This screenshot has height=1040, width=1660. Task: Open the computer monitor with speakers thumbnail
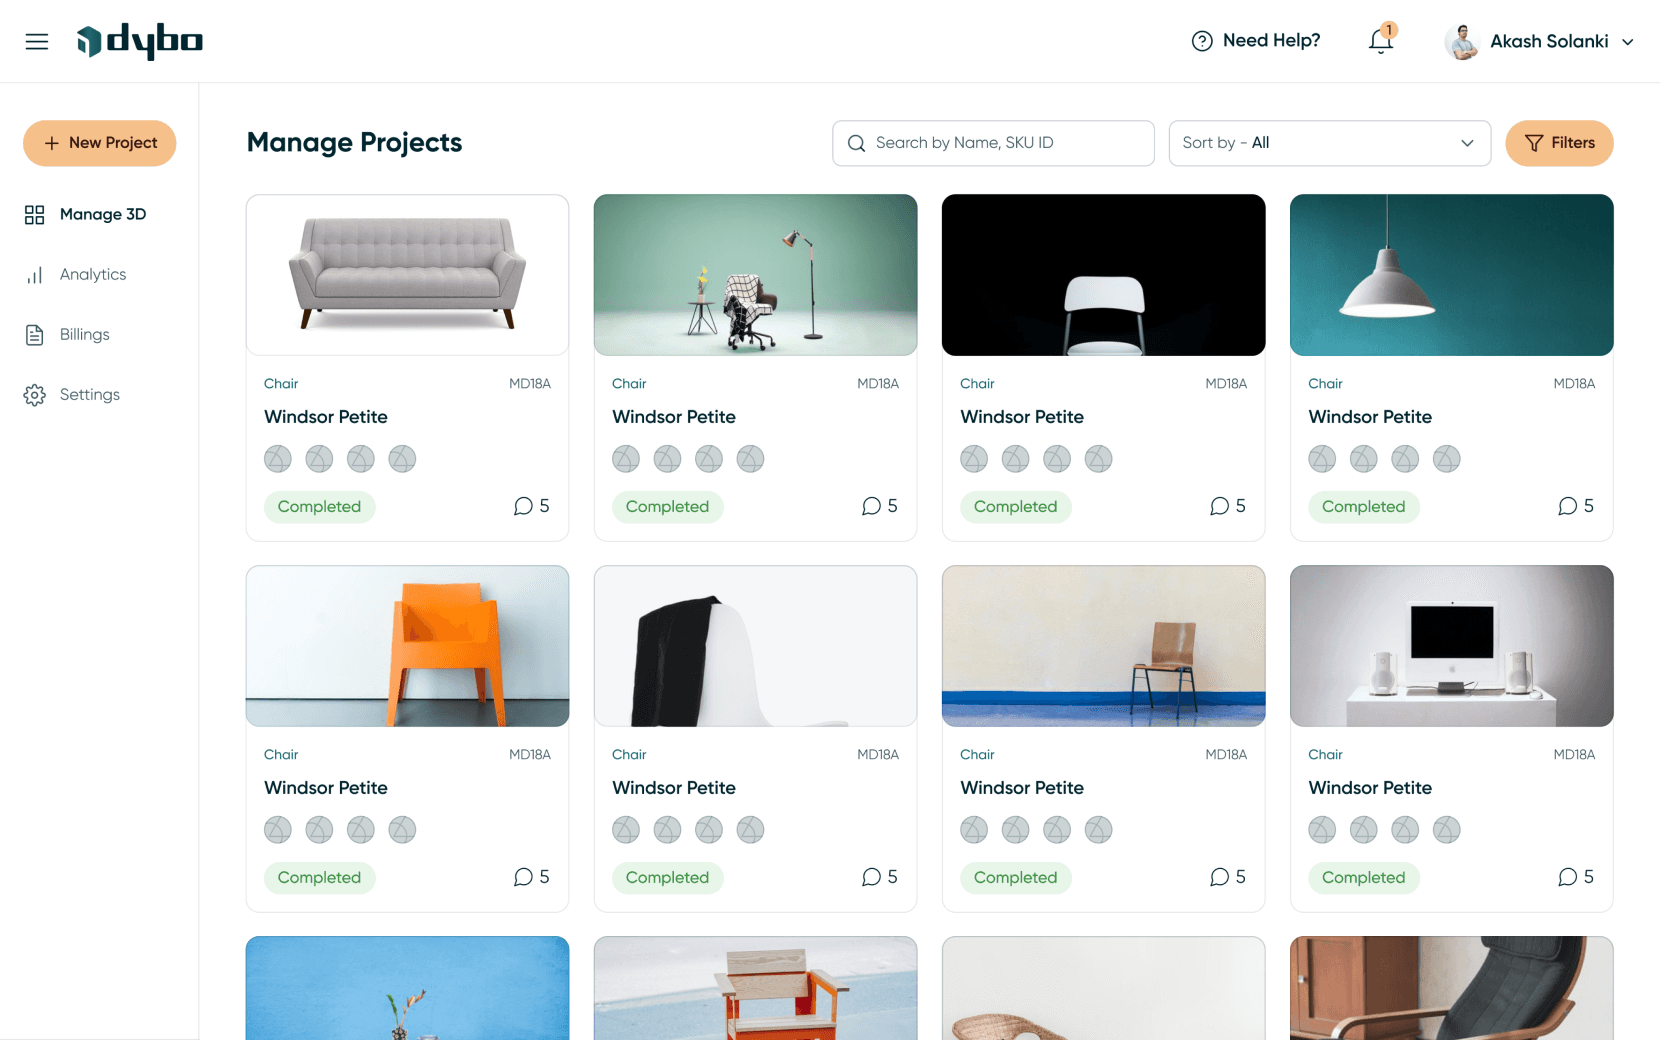tap(1451, 646)
